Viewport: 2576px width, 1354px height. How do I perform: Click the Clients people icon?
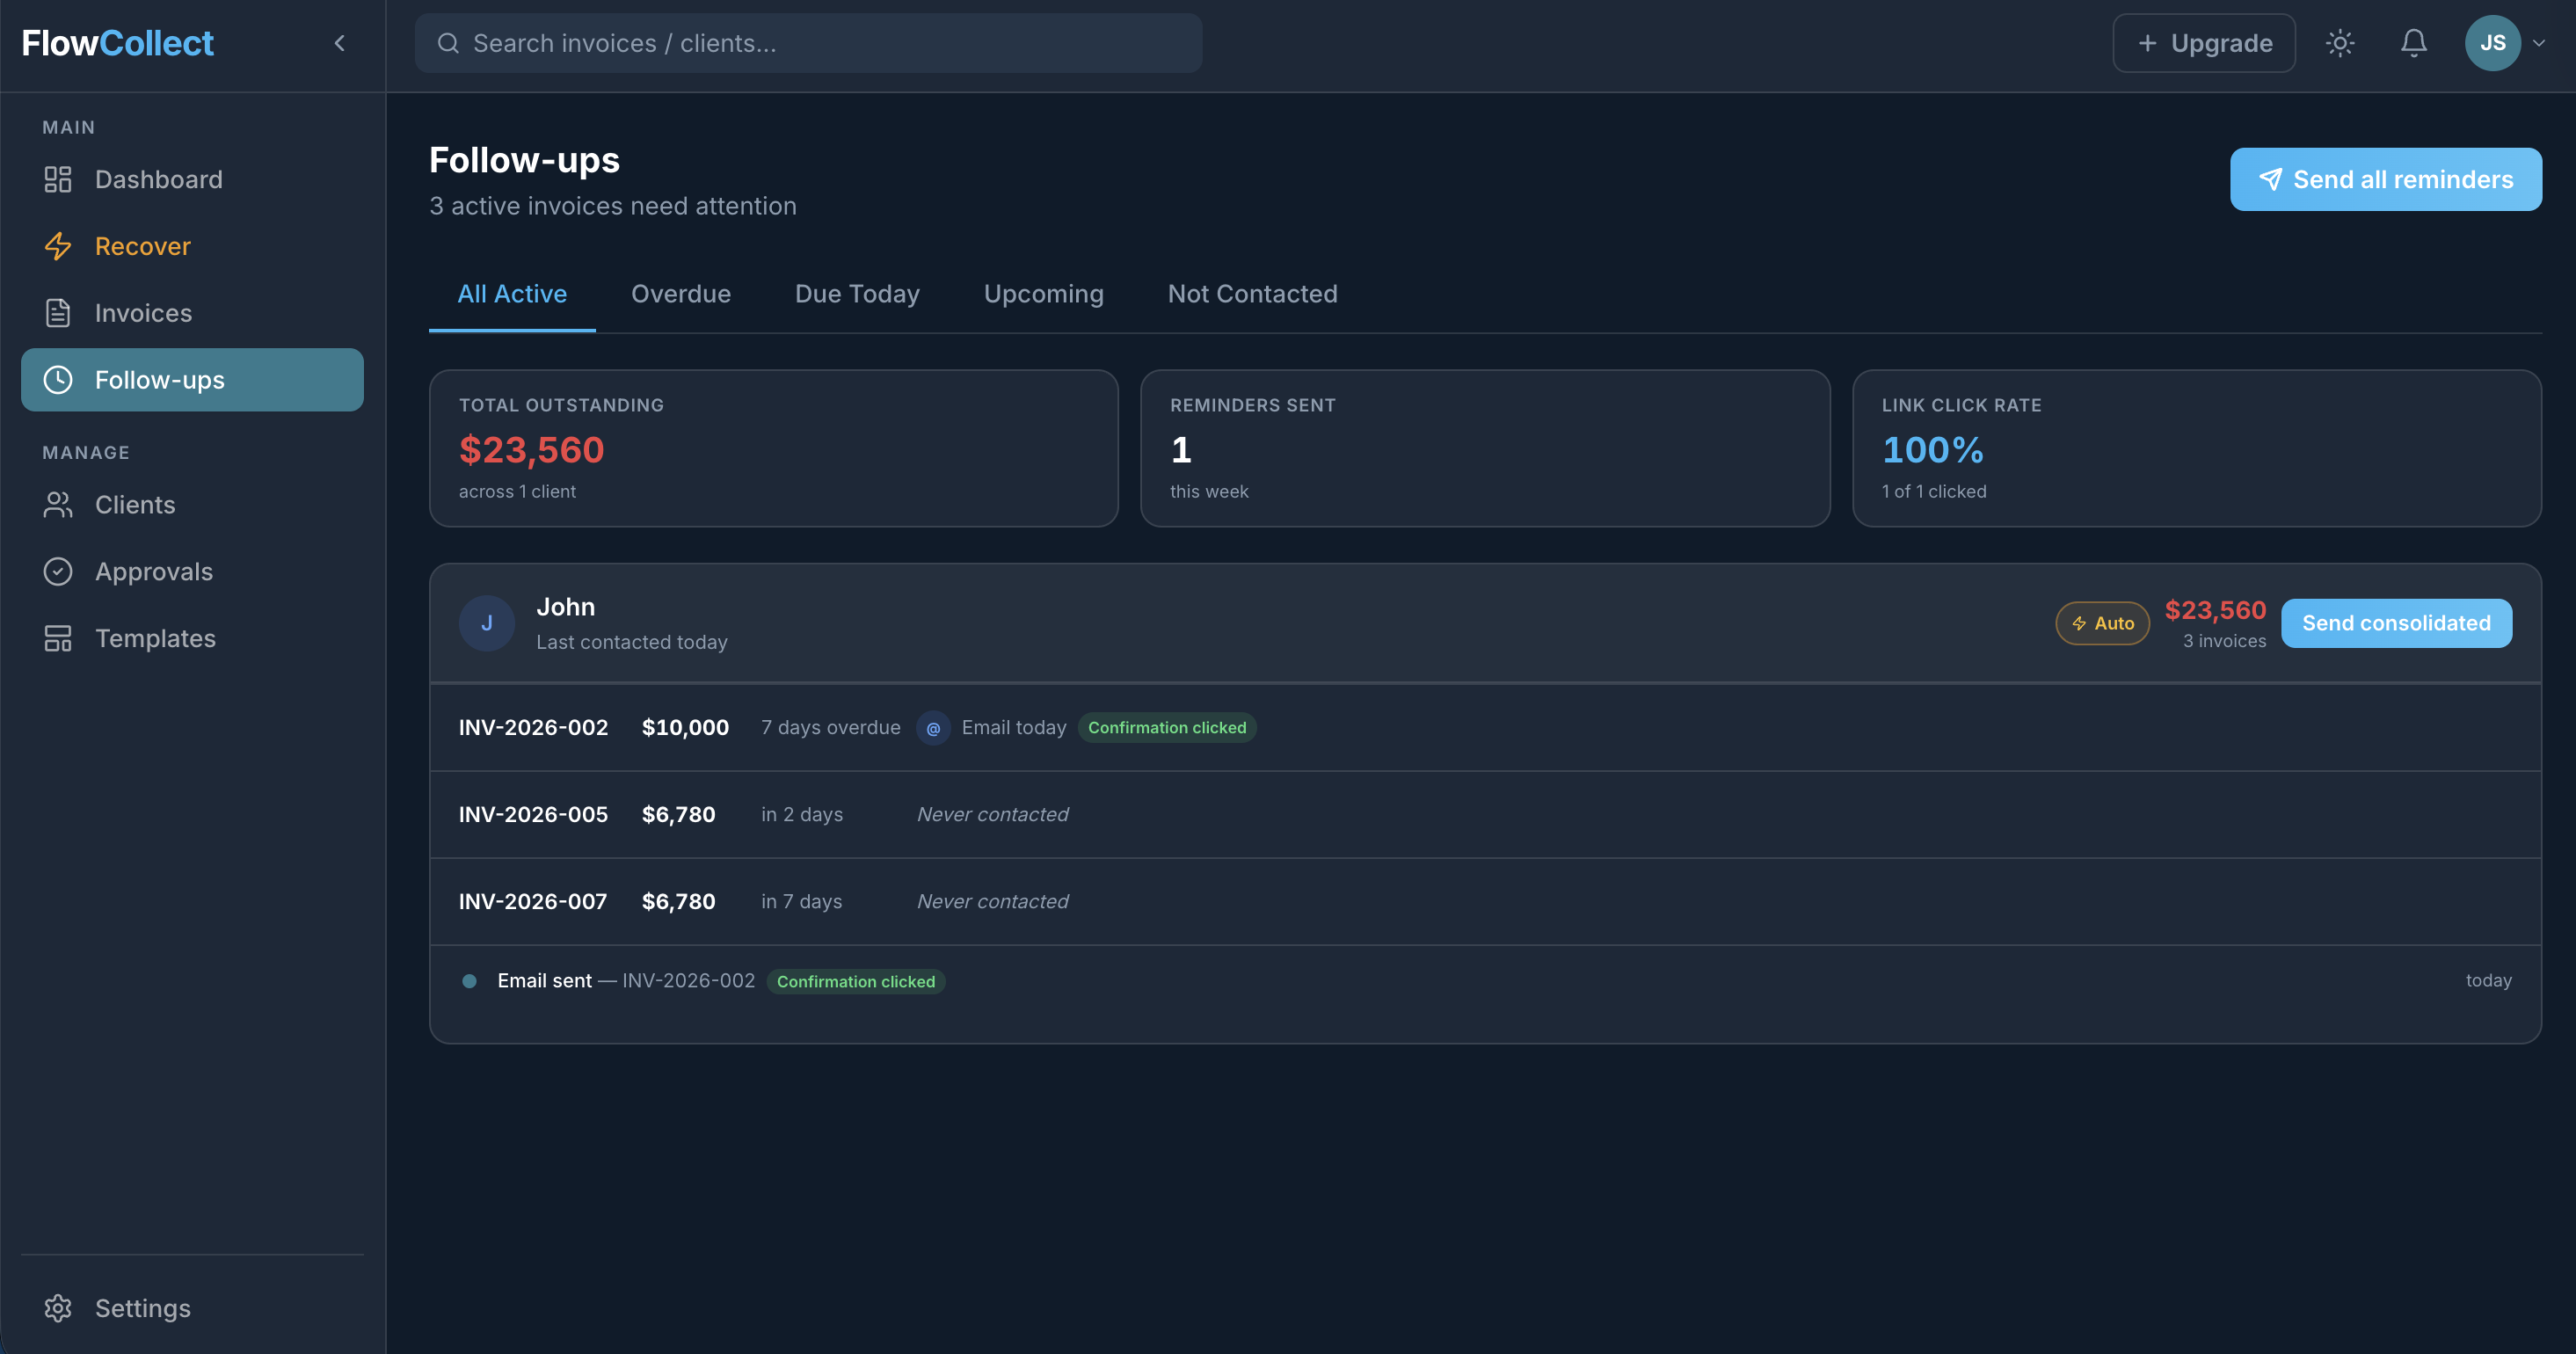coord(58,505)
